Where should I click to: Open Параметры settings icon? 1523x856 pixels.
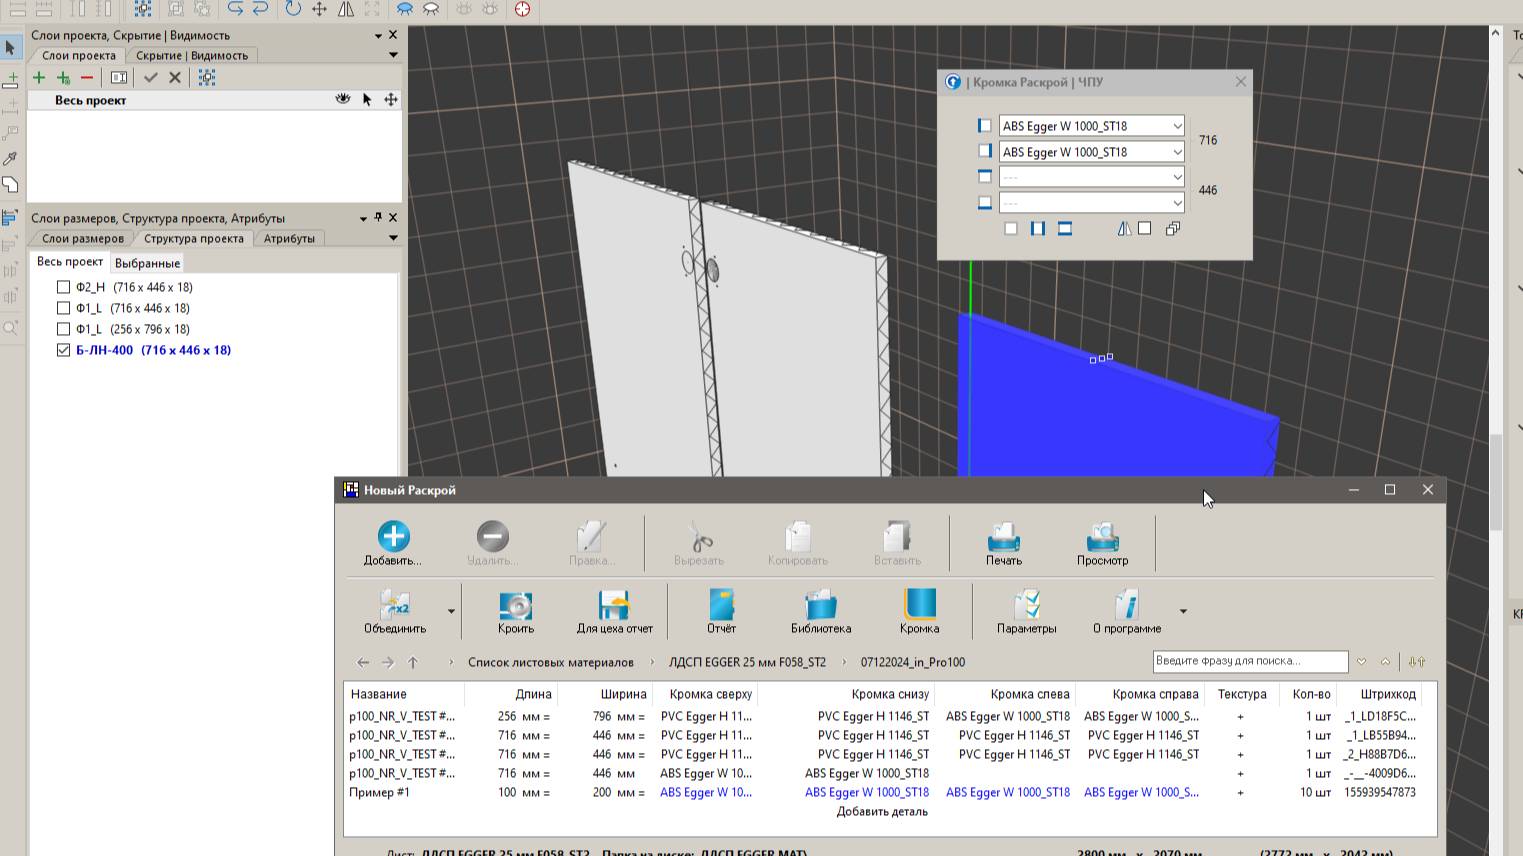(x=1026, y=611)
